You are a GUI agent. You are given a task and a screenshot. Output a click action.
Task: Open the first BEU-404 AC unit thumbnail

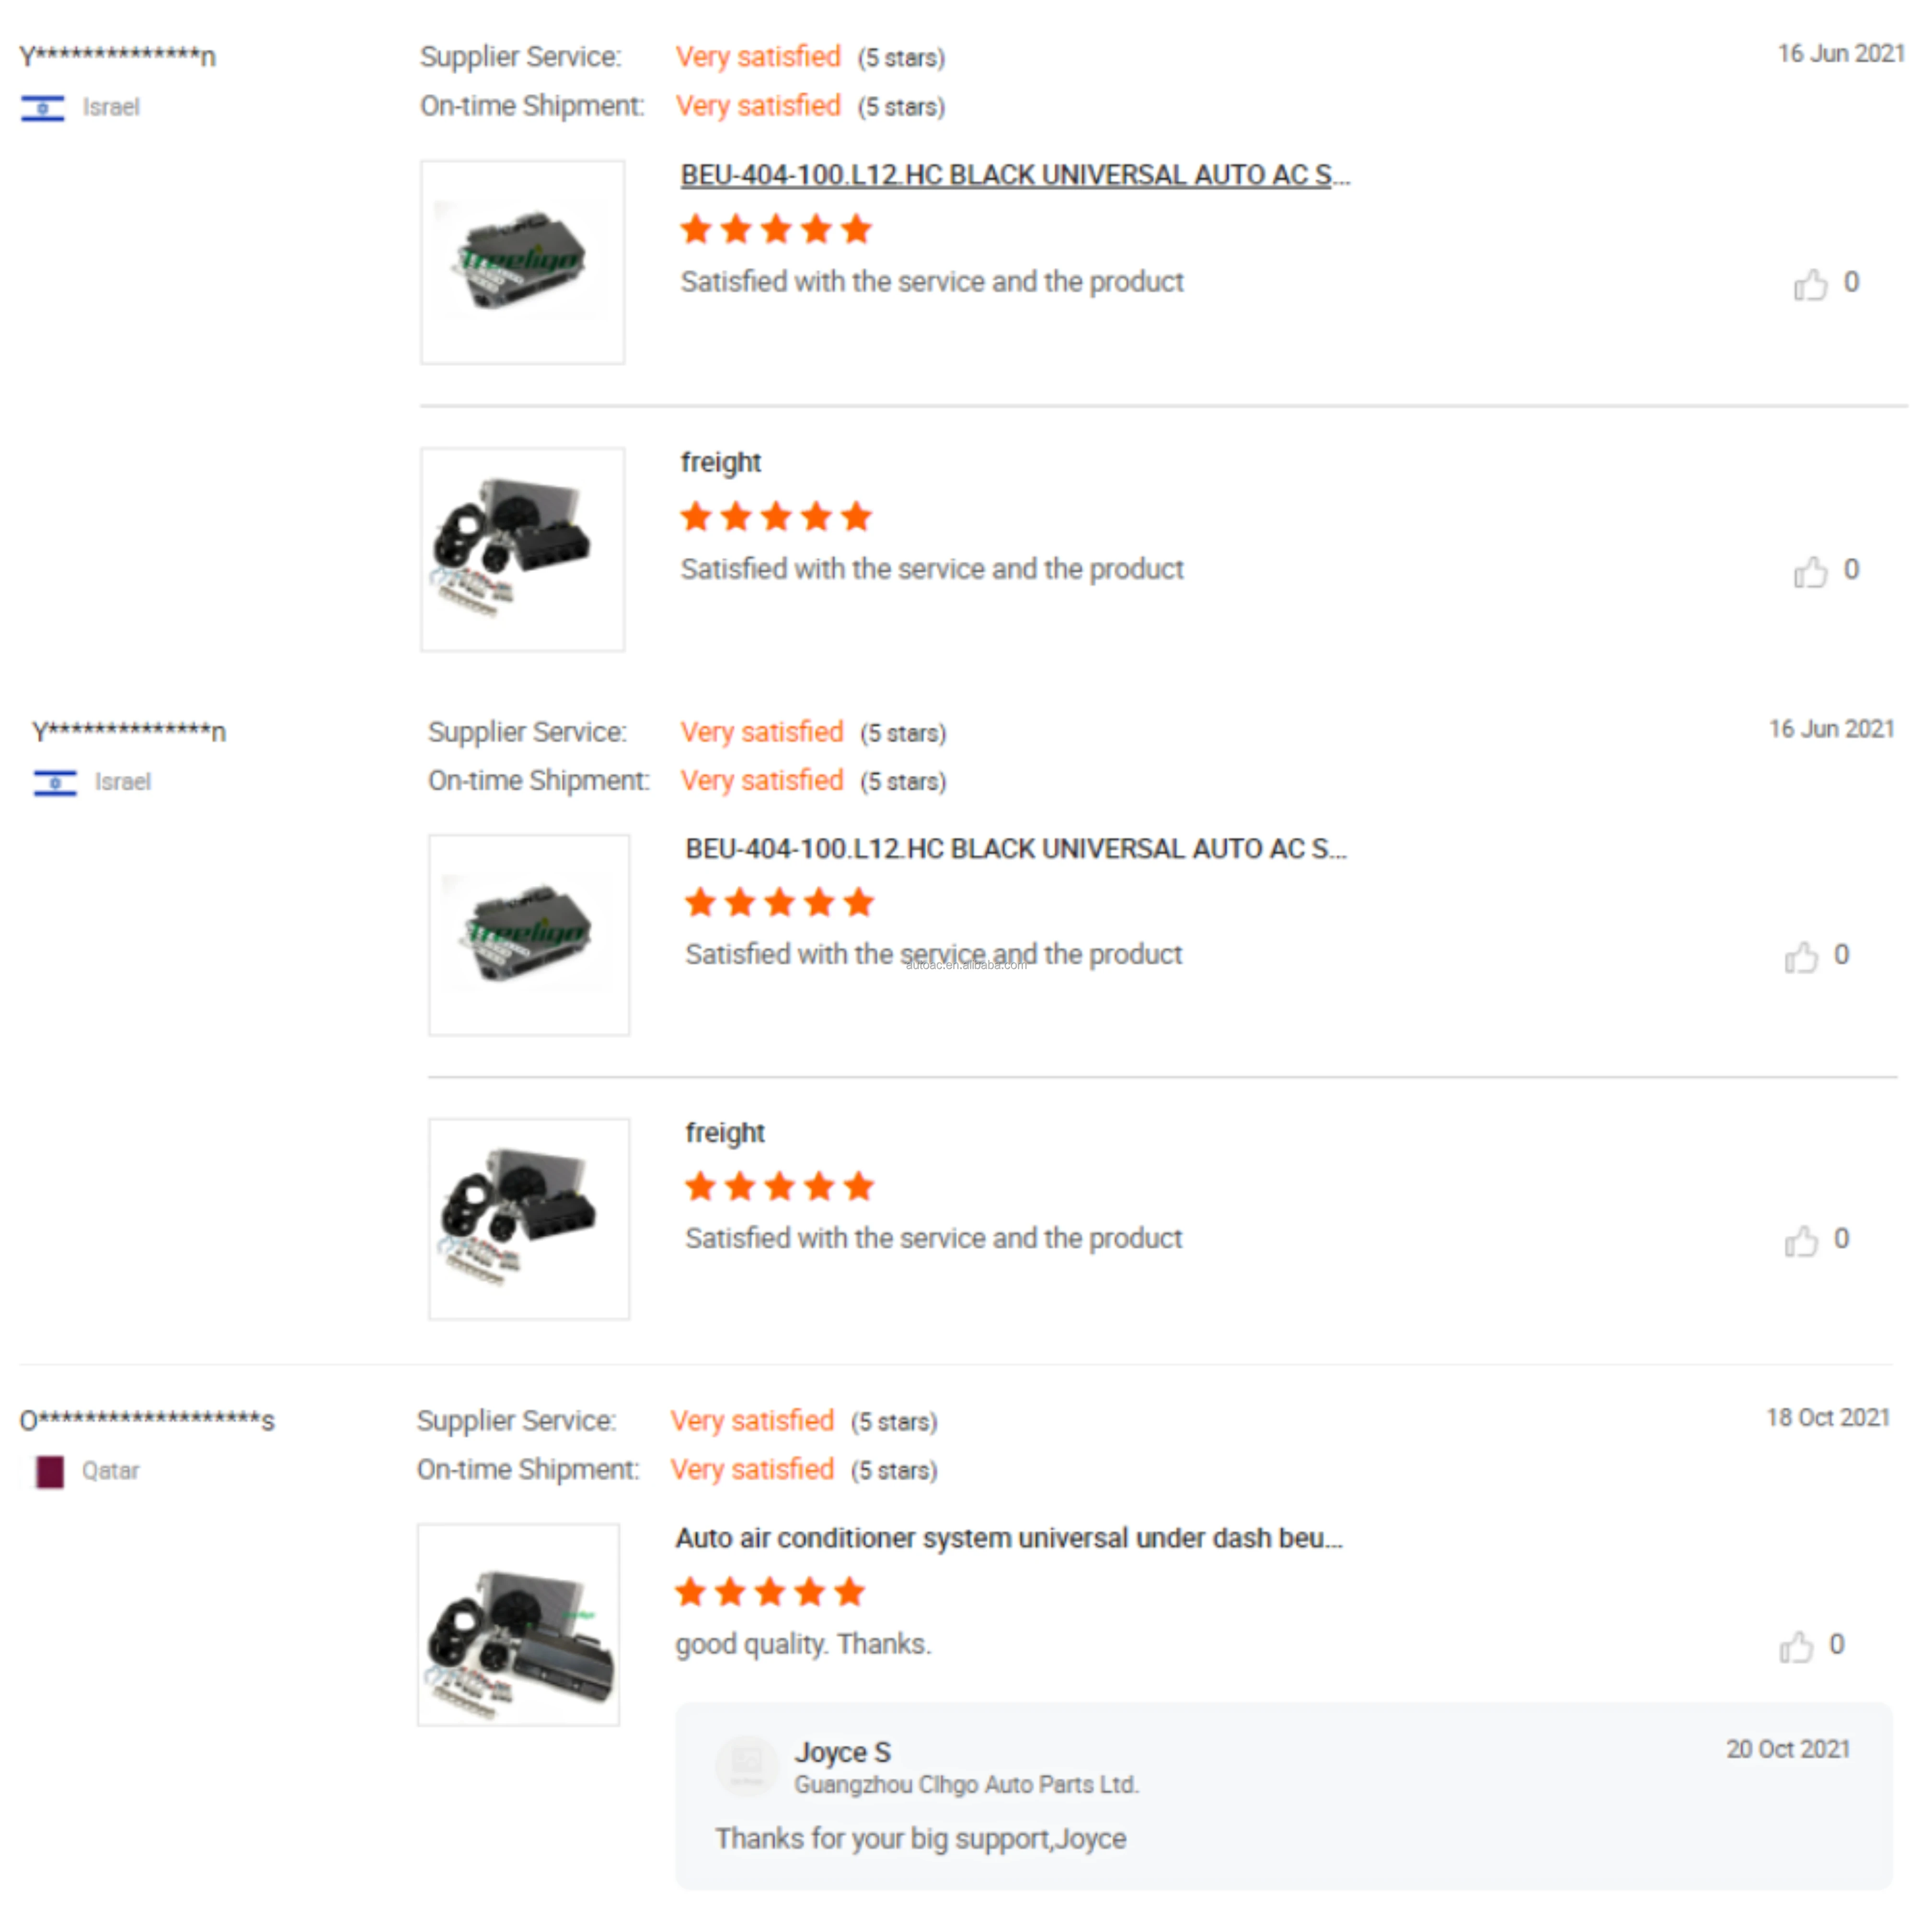tap(522, 262)
